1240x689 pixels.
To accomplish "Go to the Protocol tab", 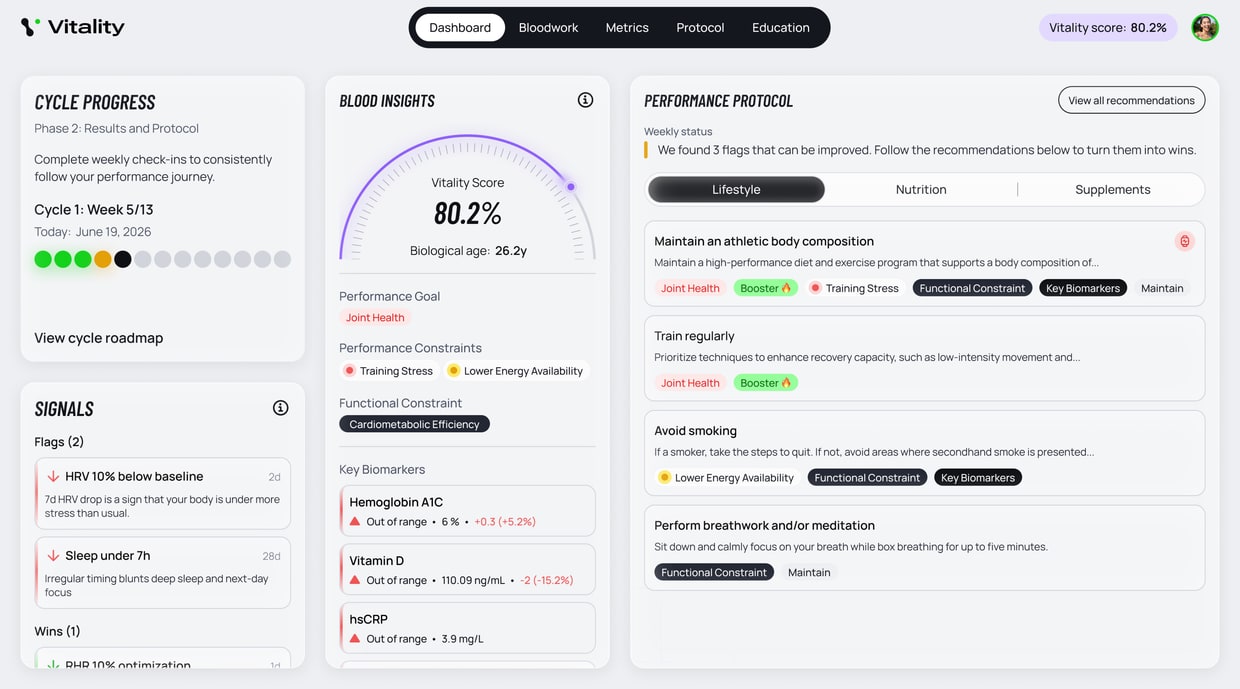I will (700, 27).
